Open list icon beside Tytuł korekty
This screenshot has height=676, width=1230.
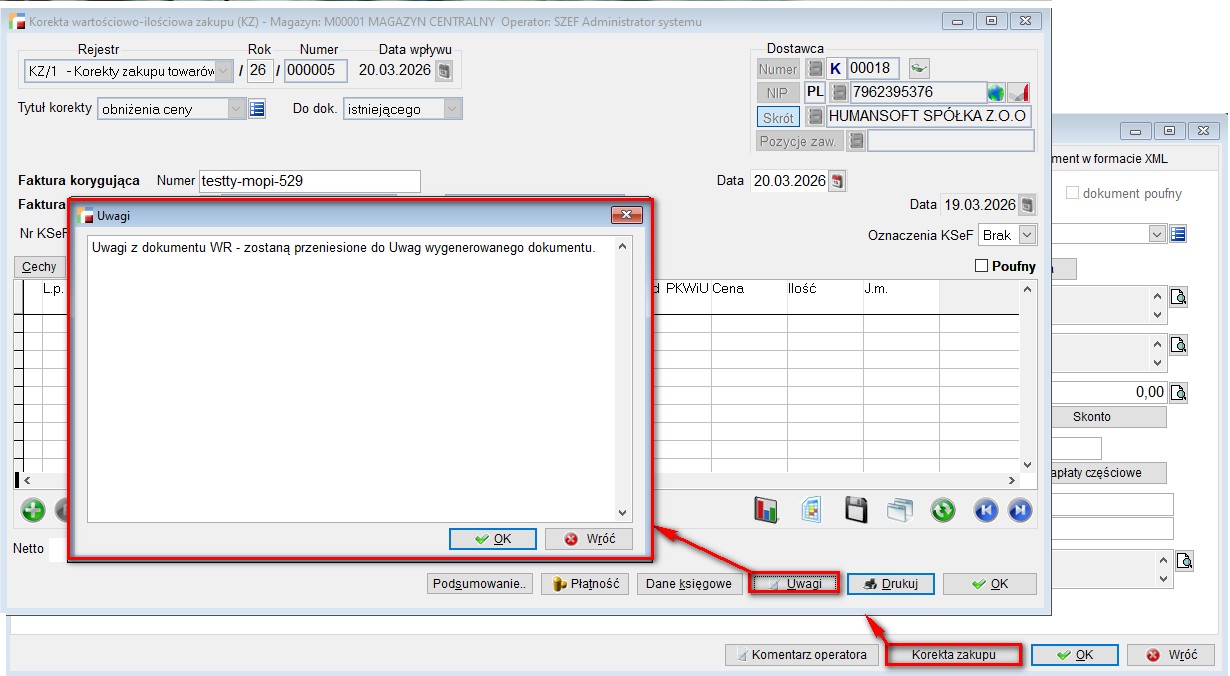(x=257, y=109)
